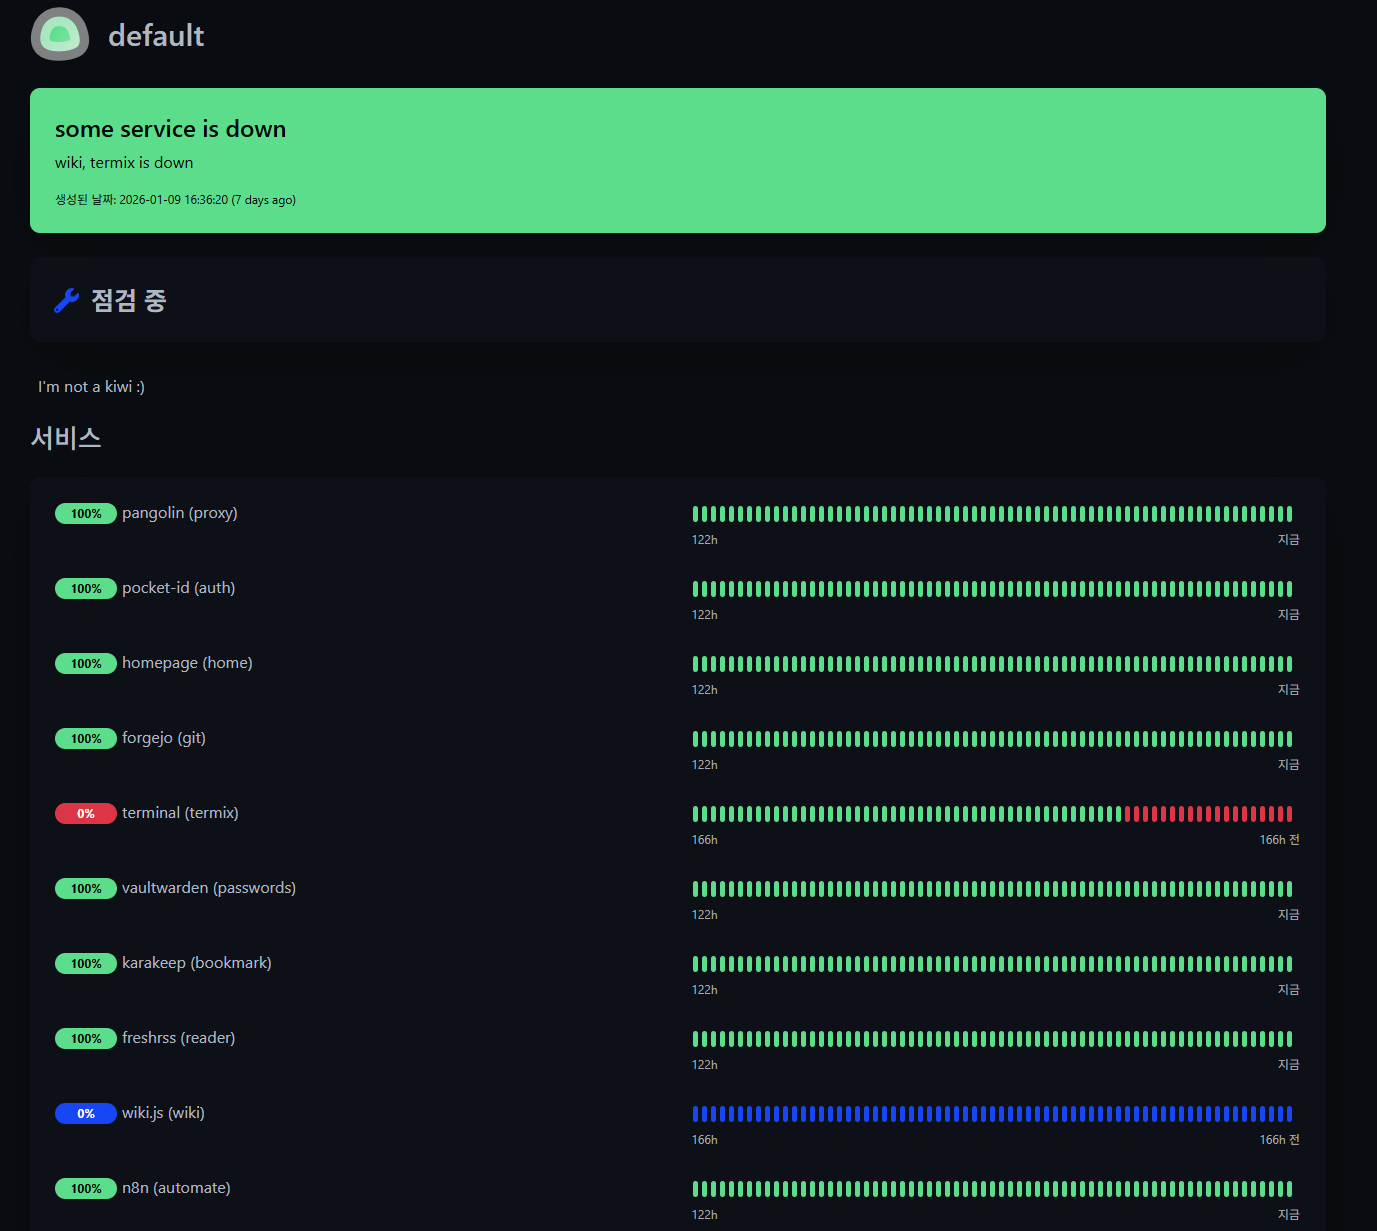Select the karakeep (bookmark) service name
1377x1231 pixels.
[x=196, y=963]
